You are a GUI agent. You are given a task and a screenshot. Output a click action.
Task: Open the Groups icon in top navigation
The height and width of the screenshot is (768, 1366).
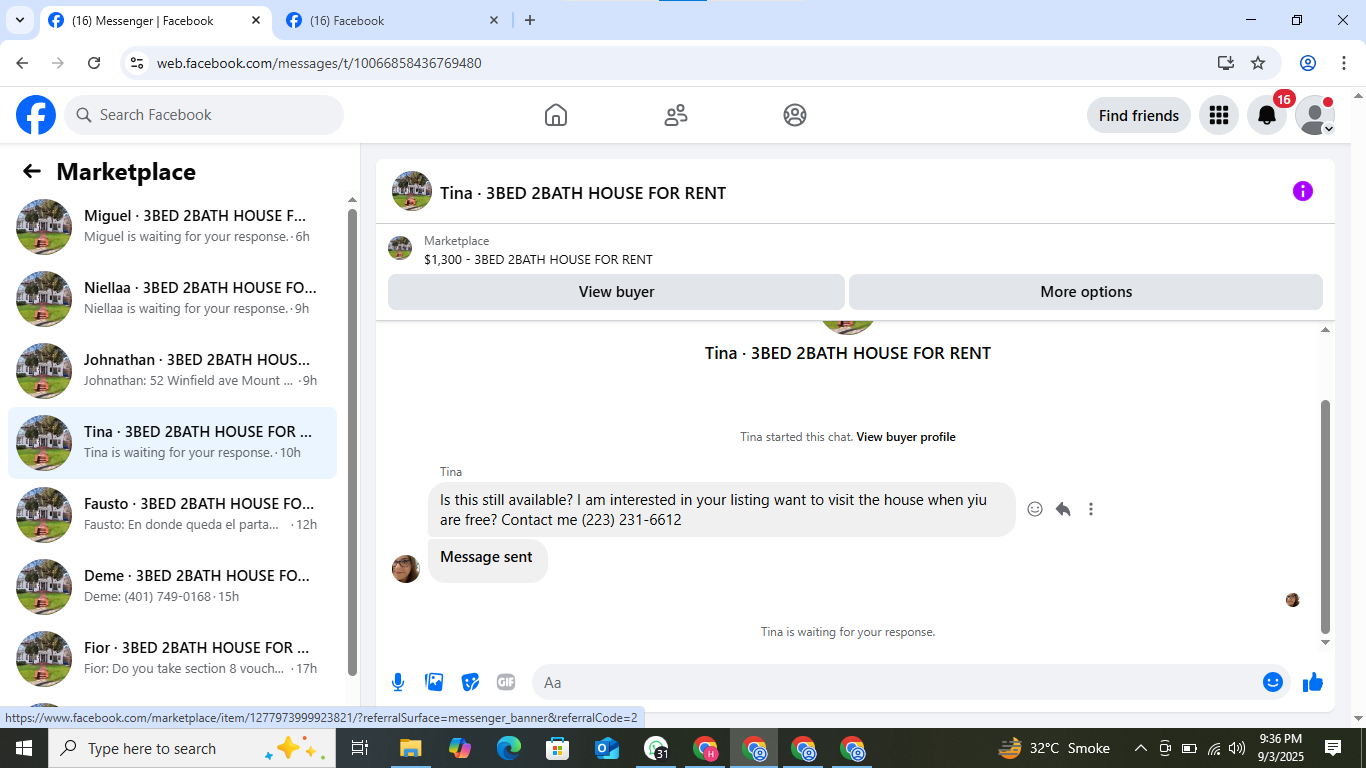pyautogui.click(x=795, y=115)
